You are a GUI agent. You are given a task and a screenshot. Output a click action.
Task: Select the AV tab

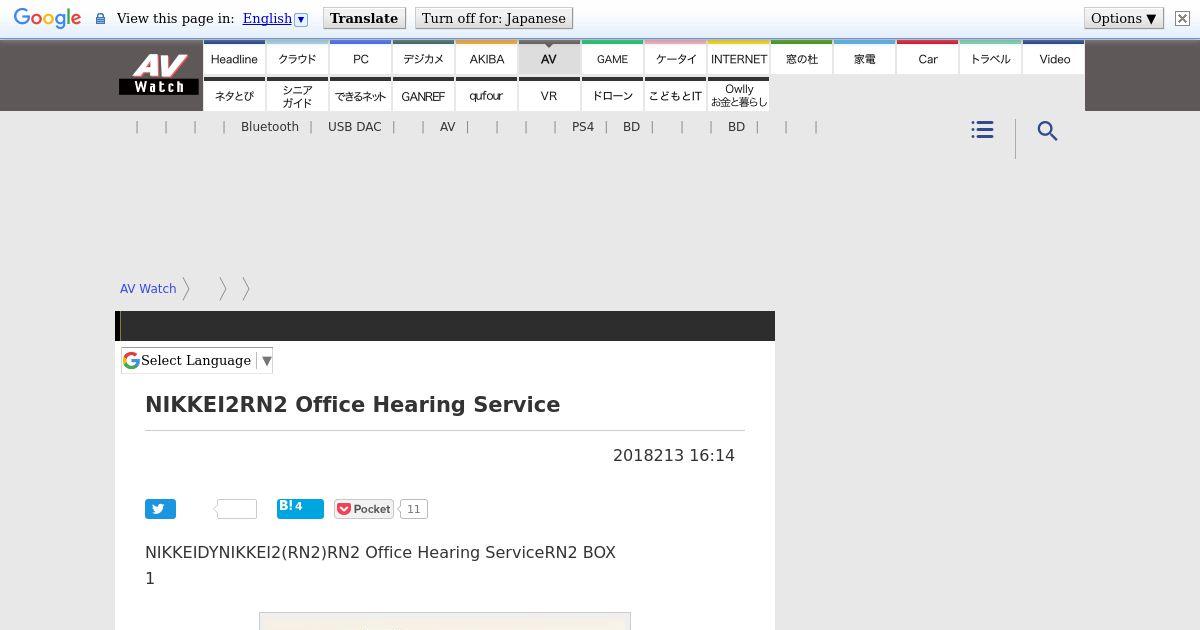[549, 59]
